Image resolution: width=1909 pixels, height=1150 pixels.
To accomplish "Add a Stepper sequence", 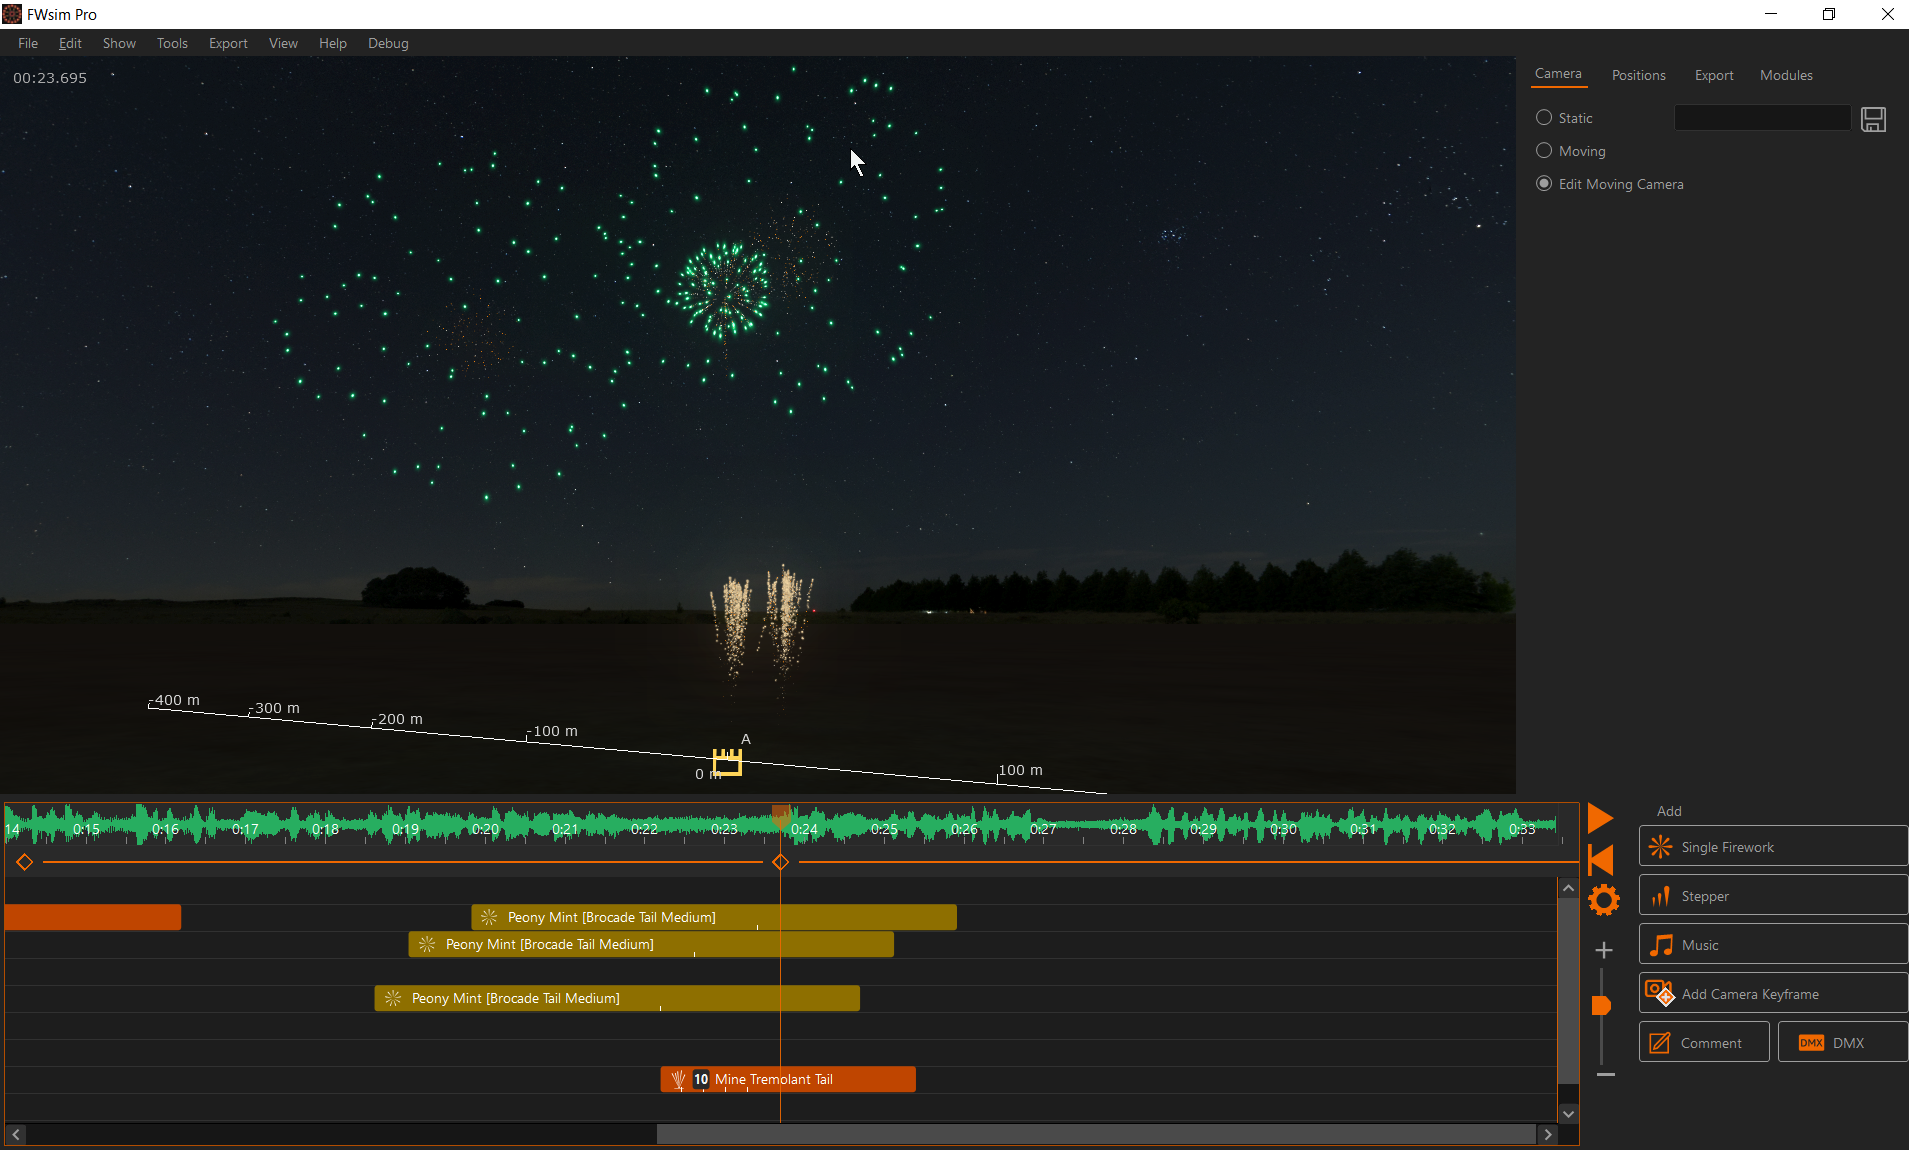I will click(x=1772, y=896).
